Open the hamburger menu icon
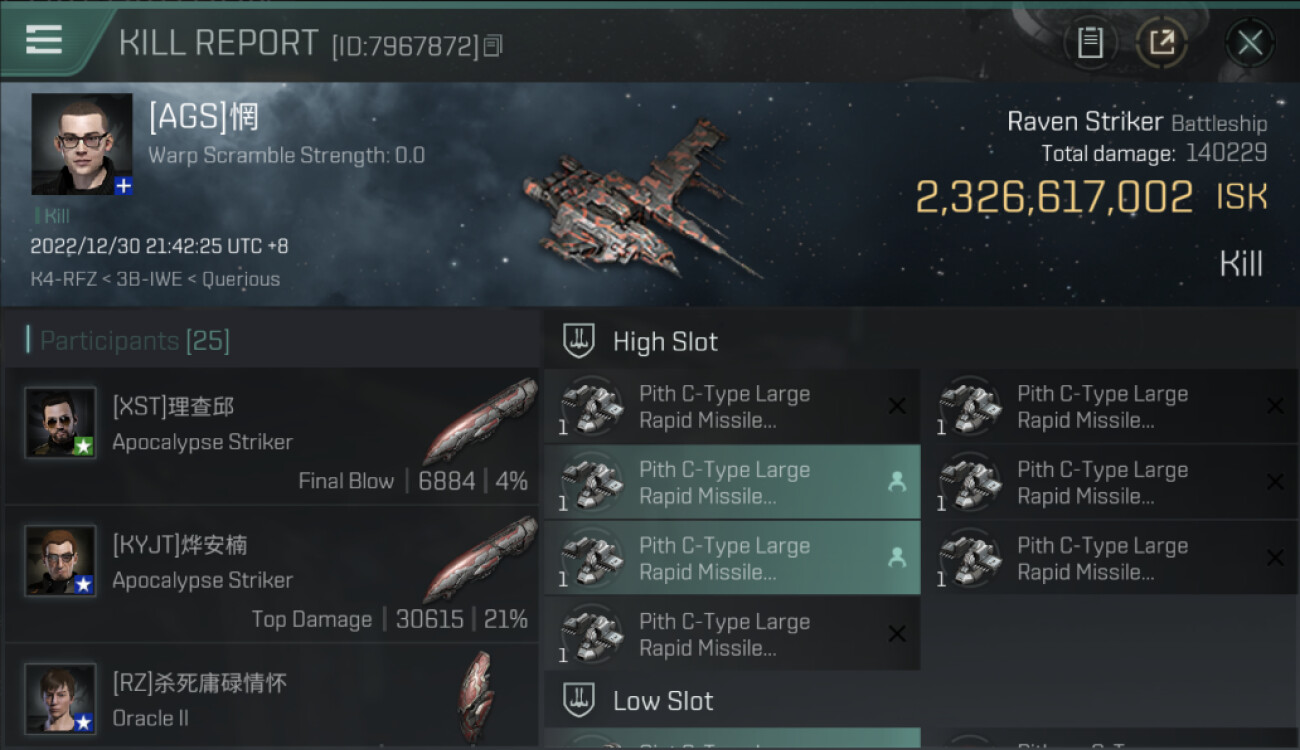Viewport: 1300px width, 750px height. pyautogui.click(x=44, y=40)
